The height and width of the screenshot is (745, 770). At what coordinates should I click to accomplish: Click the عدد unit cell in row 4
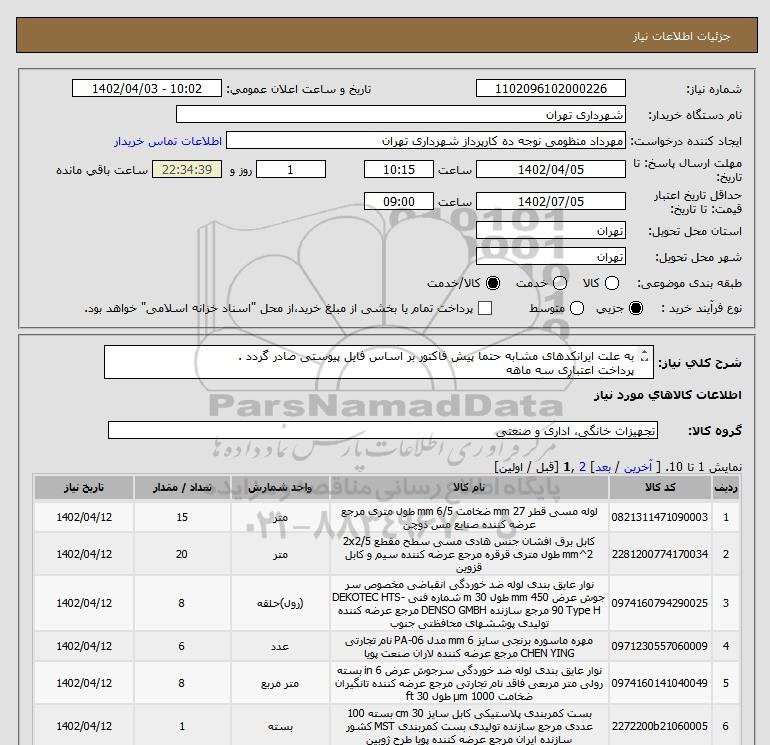pyautogui.click(x=280, y=647)
